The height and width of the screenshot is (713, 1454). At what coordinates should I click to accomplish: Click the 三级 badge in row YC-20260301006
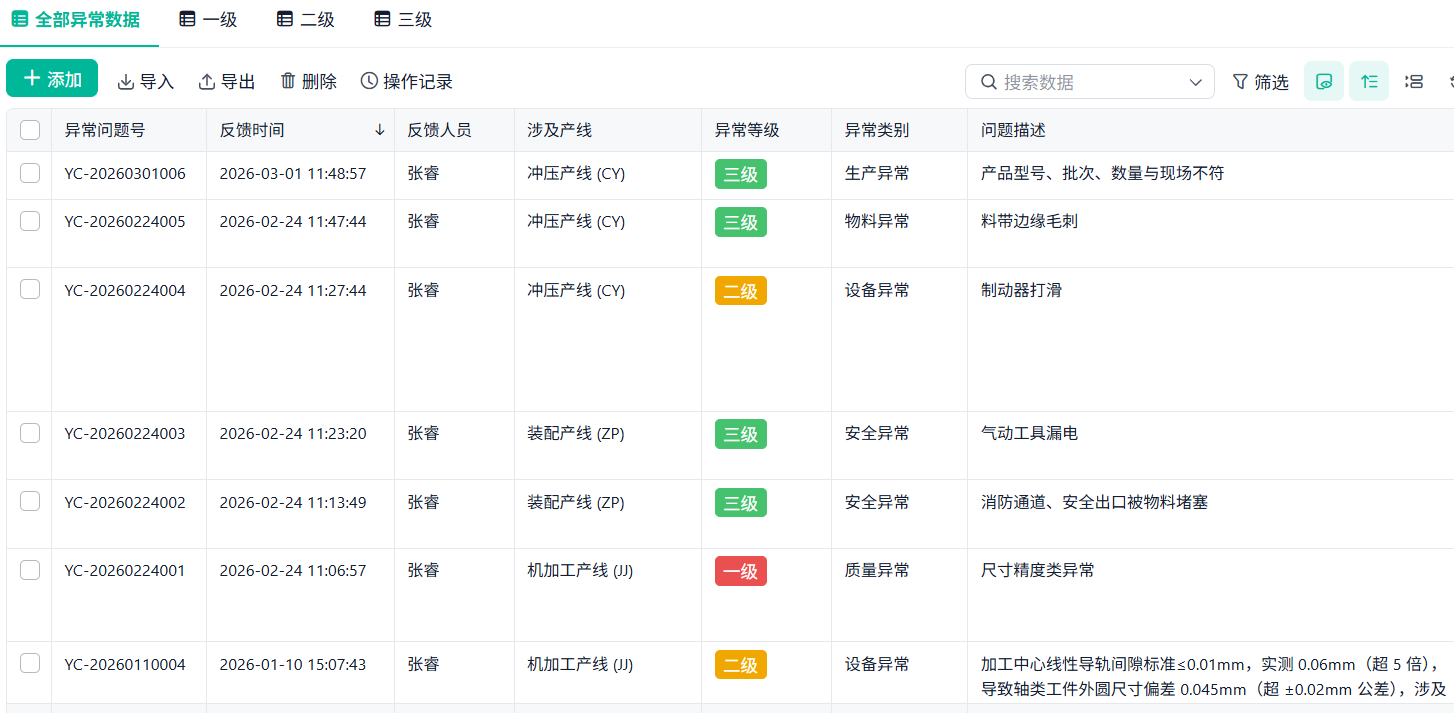tap(741, 174)
